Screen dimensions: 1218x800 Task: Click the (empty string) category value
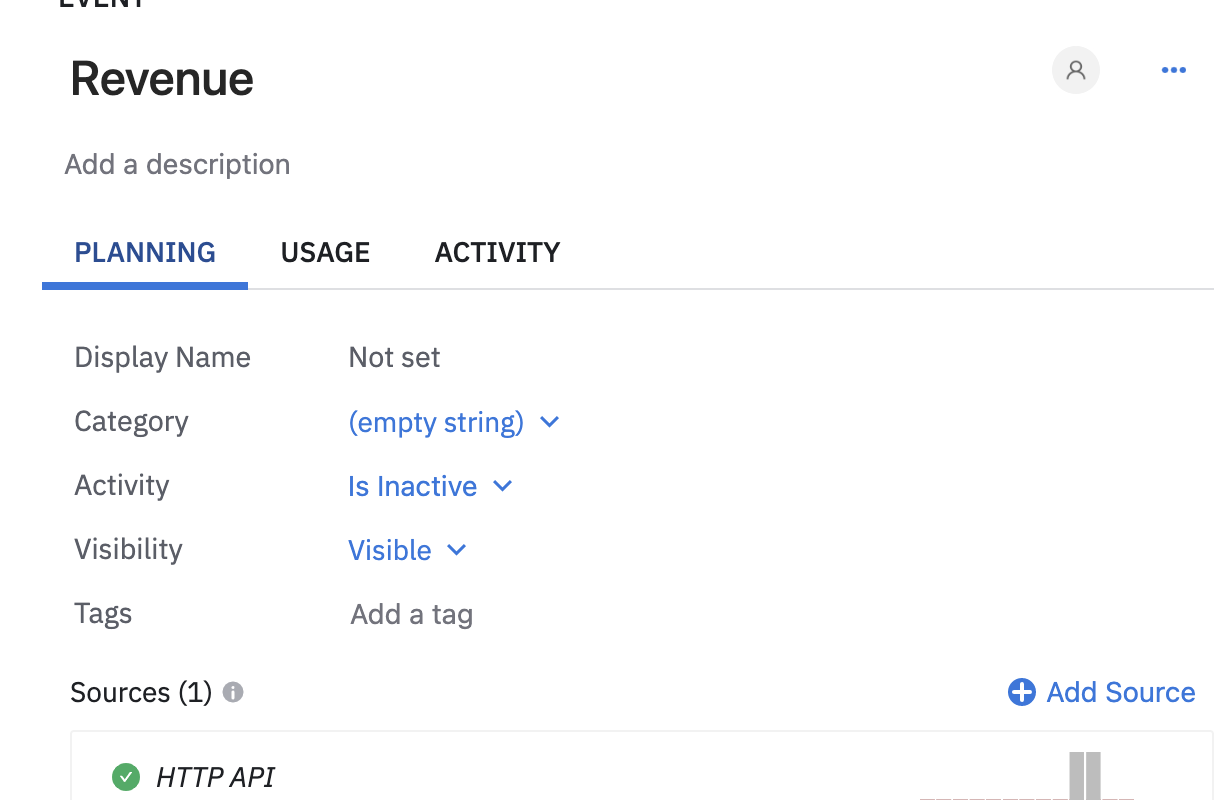[x=435, y=422]
